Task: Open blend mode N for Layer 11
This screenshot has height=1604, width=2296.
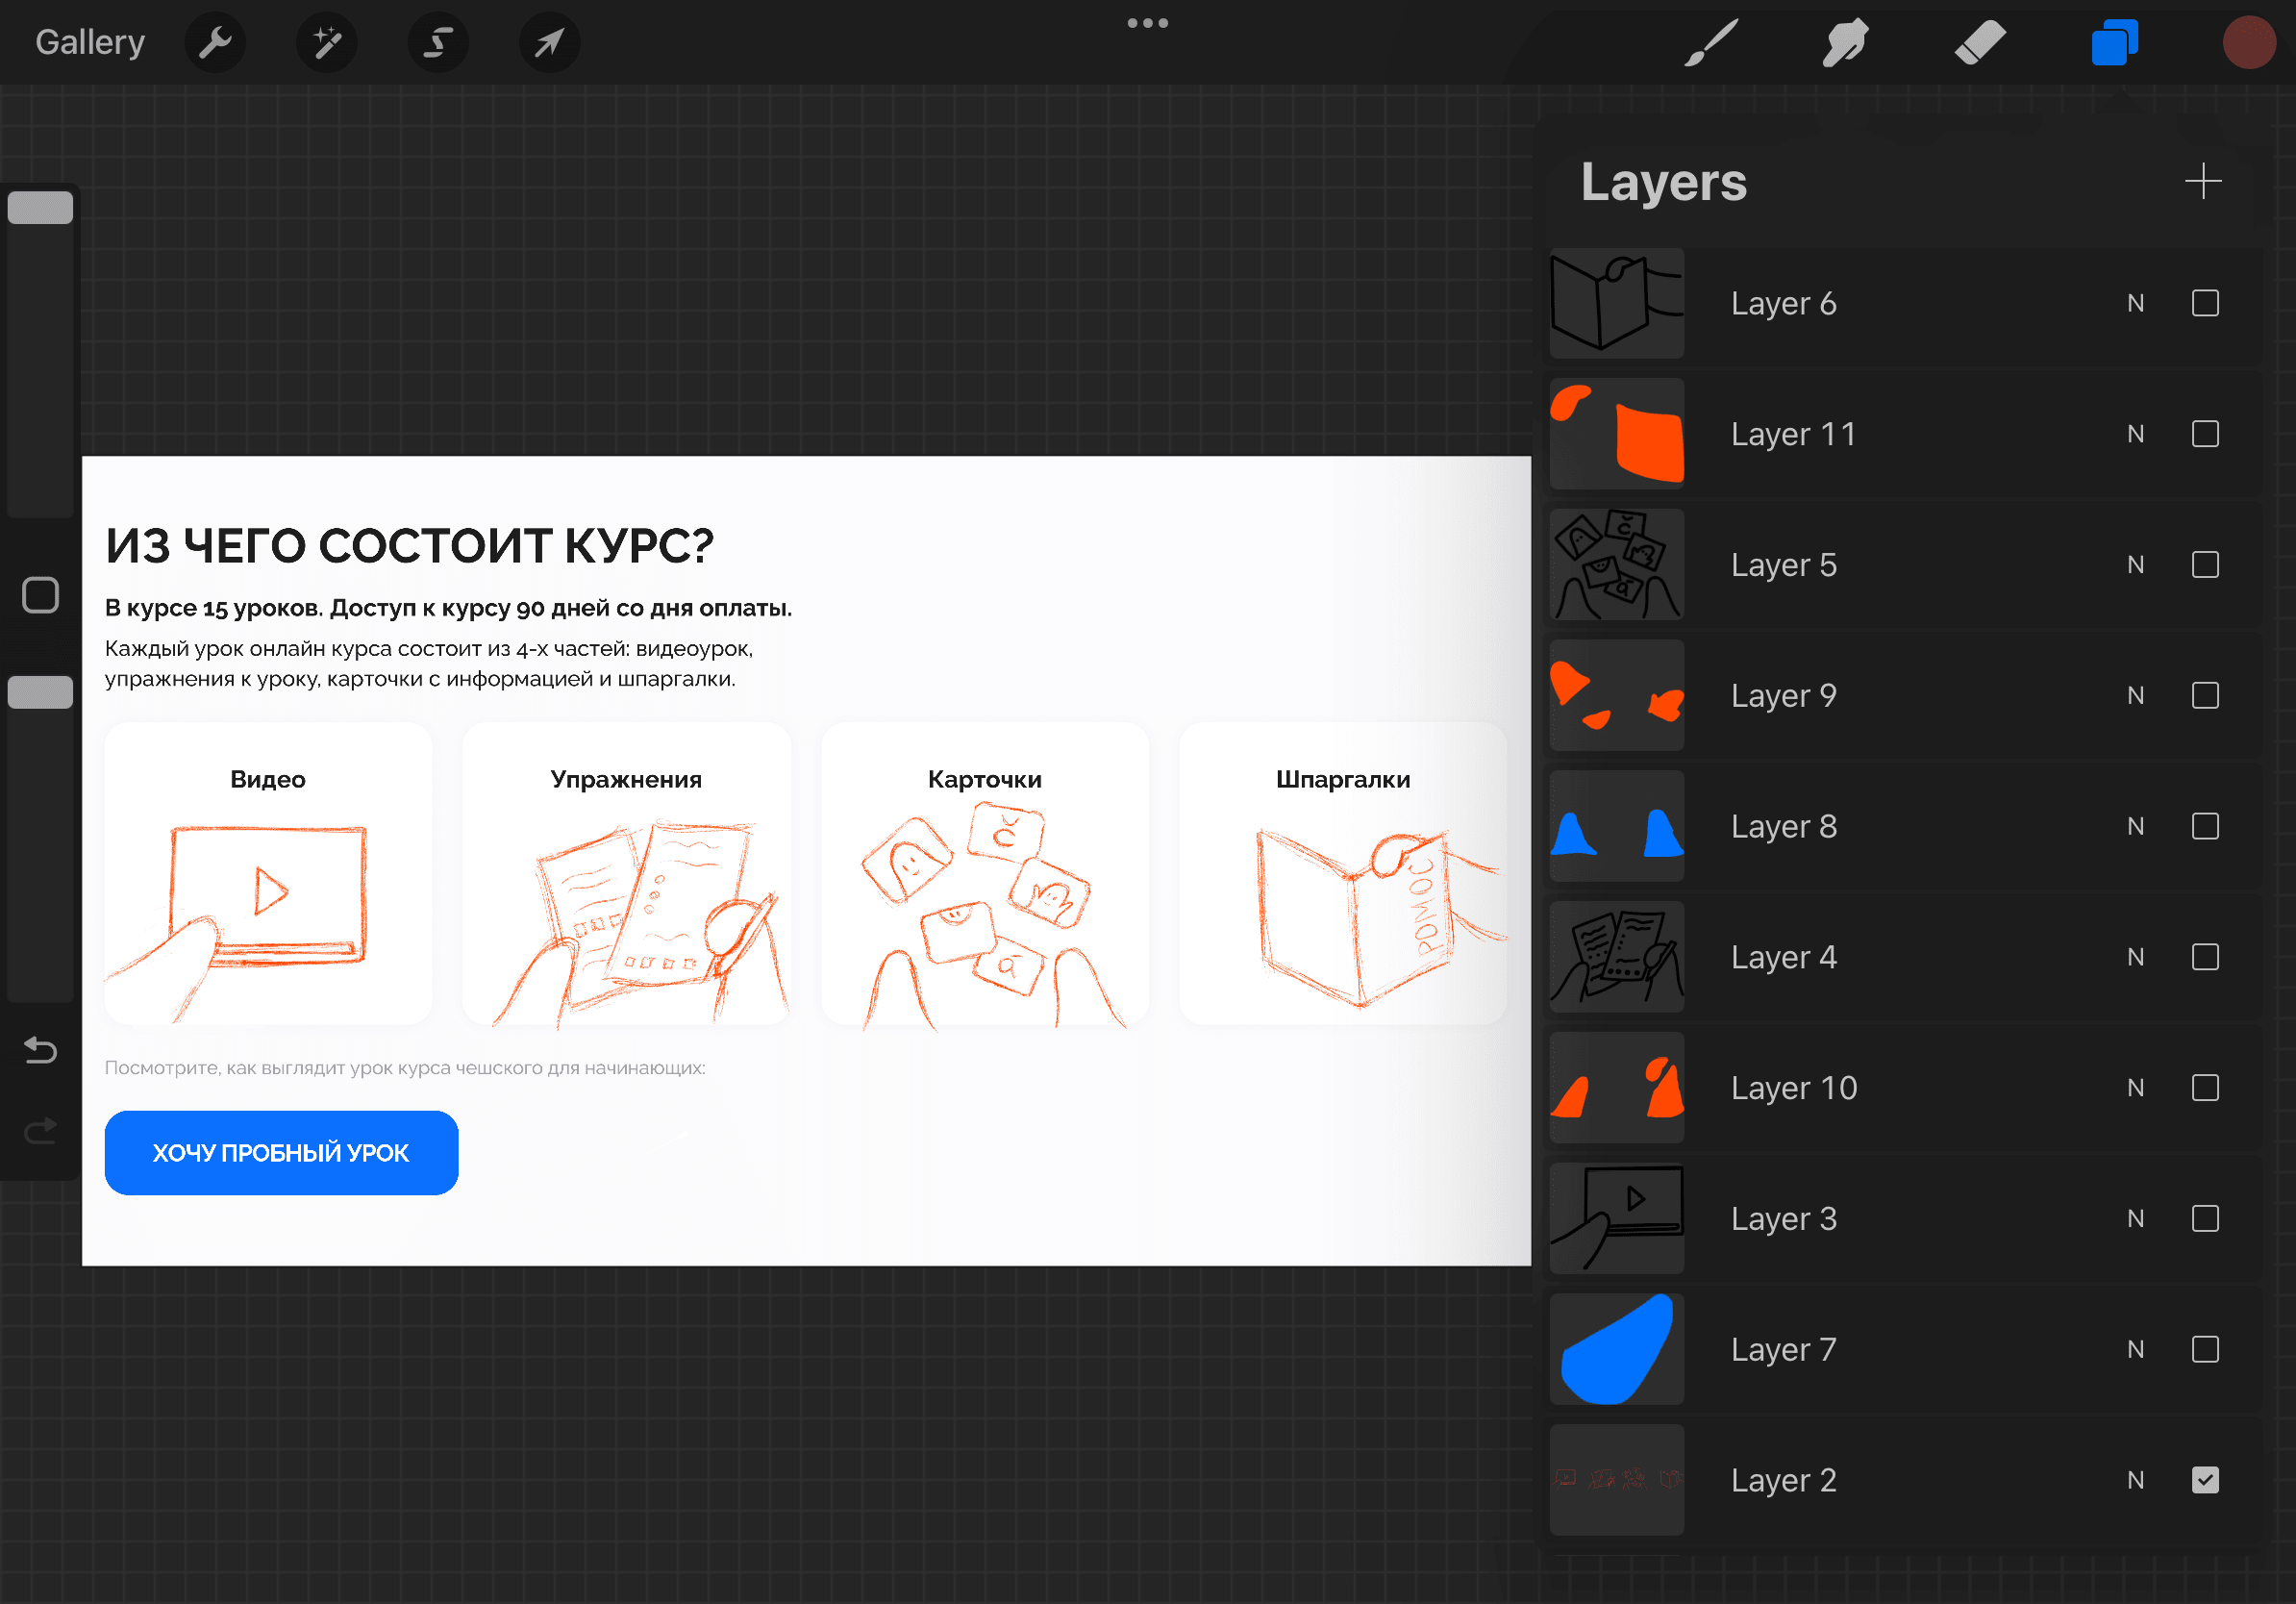Action: [2135, 434]
